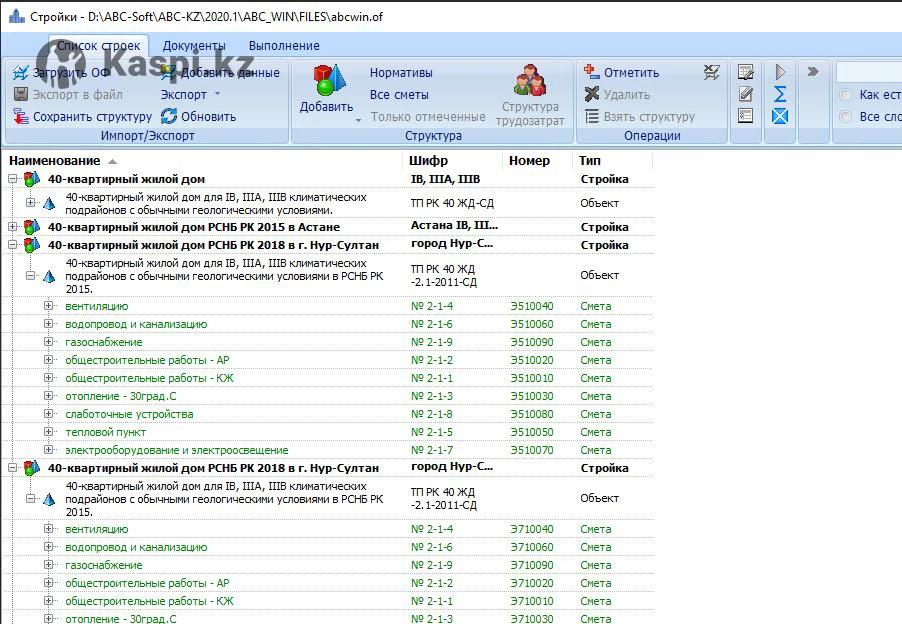Sort by the Наименование column header

(55, 161)
